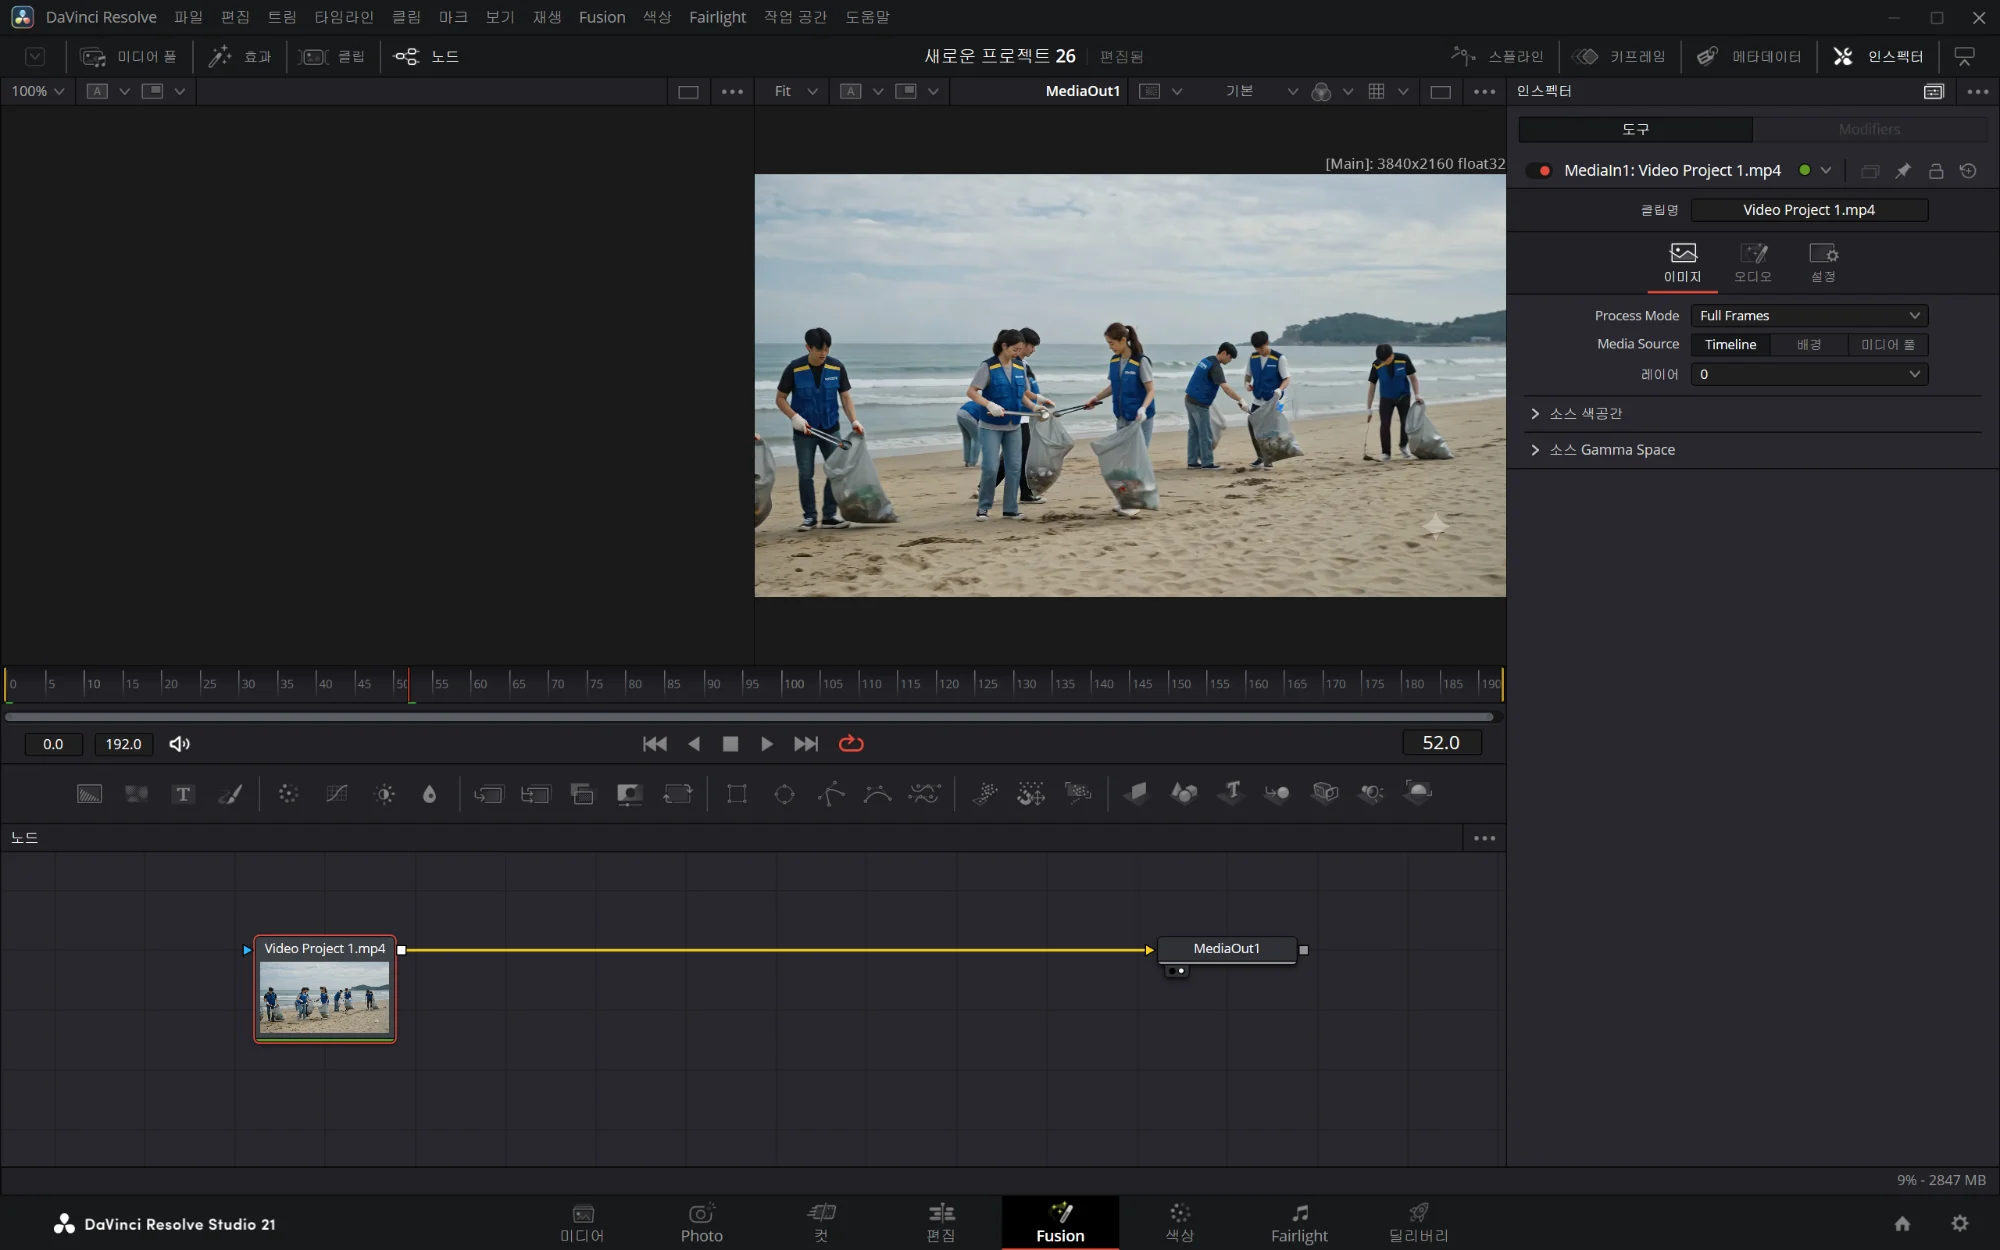2000x1250 pixels.
Task: Add a Polygon mask node
Action: pos(831,794)
